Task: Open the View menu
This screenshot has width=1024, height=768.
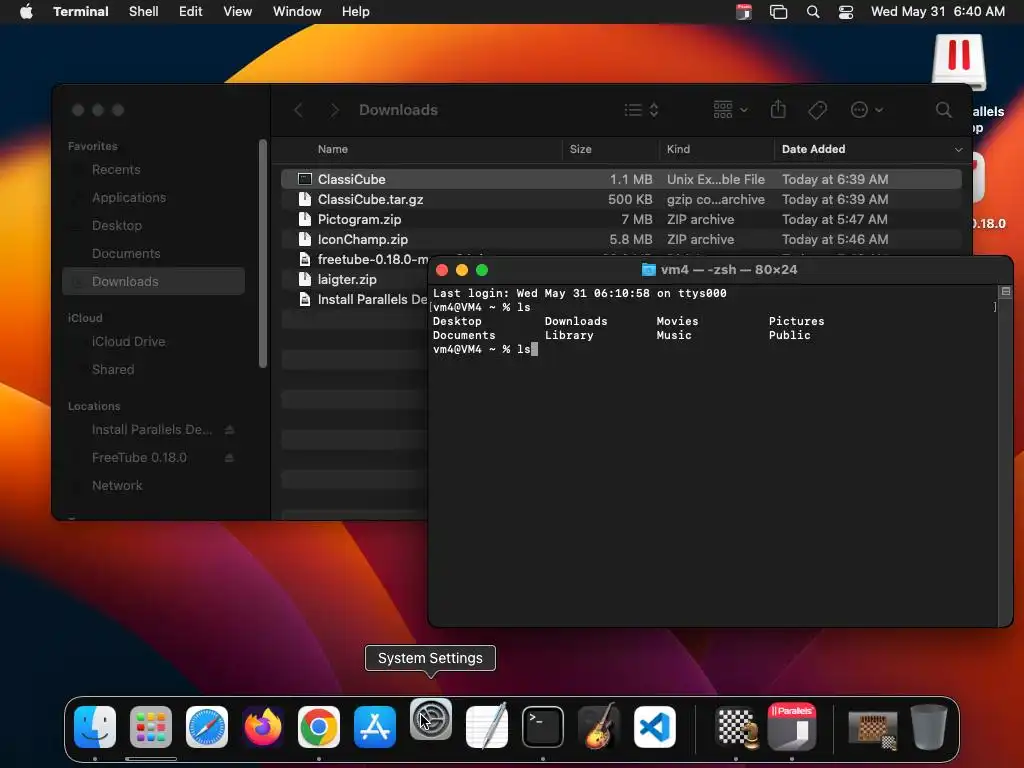Action: [x=238, y=12]
